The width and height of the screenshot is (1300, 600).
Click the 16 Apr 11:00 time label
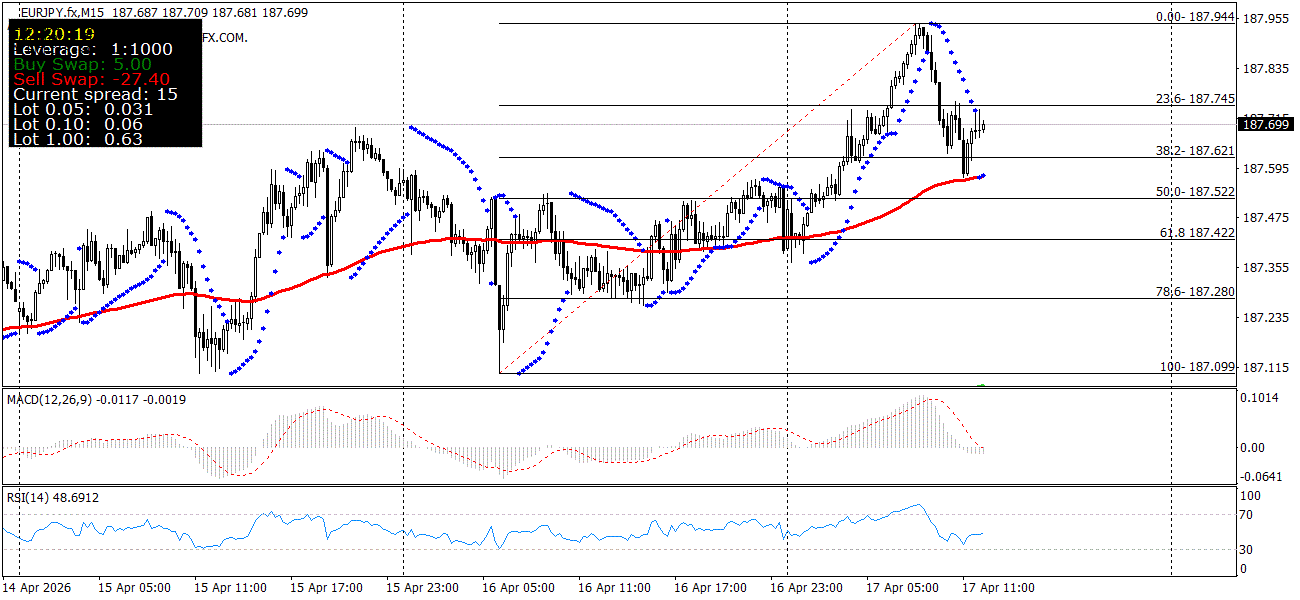tap(614, 588)
